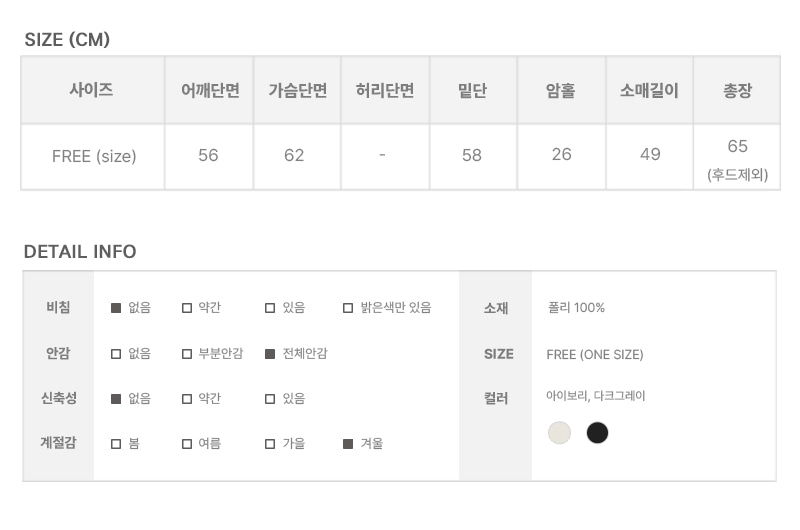
Task: Select the 가을 season checkbox
Action: coord(270,444)
